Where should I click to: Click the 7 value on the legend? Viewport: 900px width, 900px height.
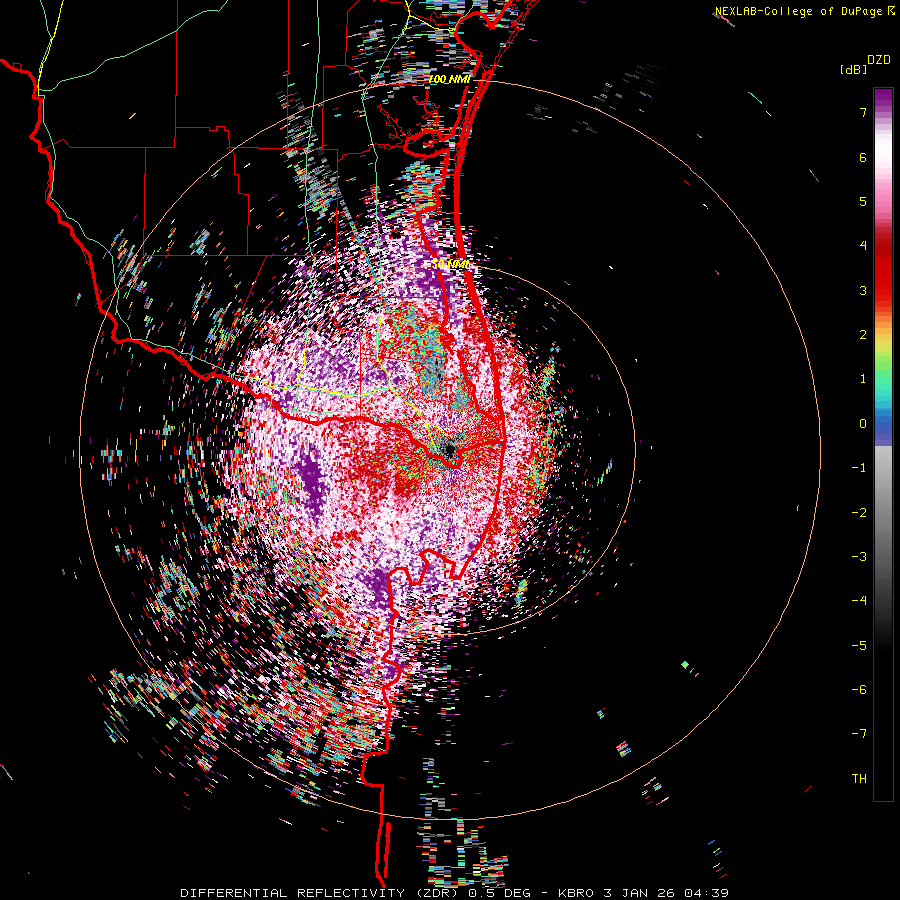(863, 112)
